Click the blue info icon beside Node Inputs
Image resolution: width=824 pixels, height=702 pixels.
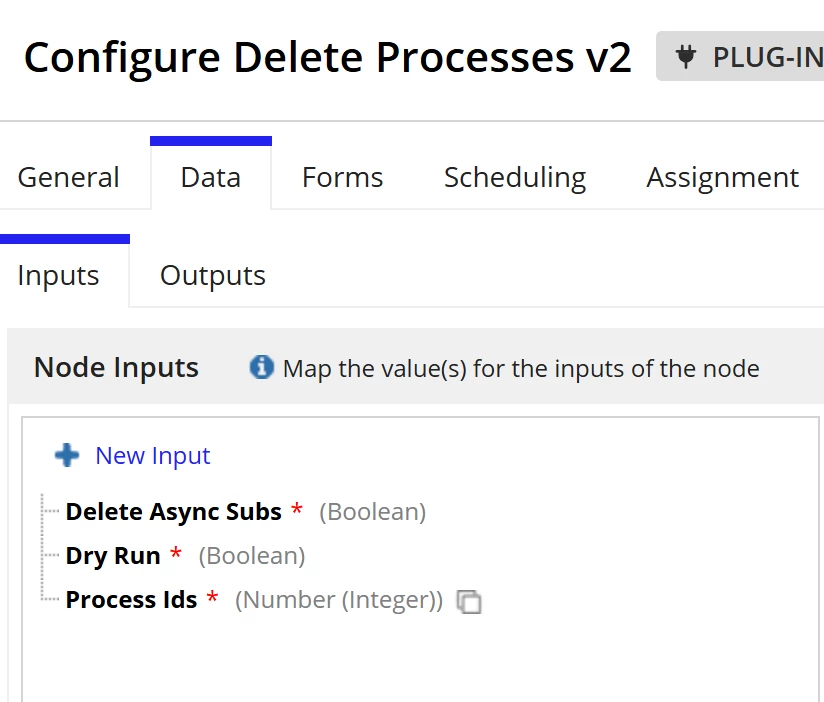(x=261, y=367)
